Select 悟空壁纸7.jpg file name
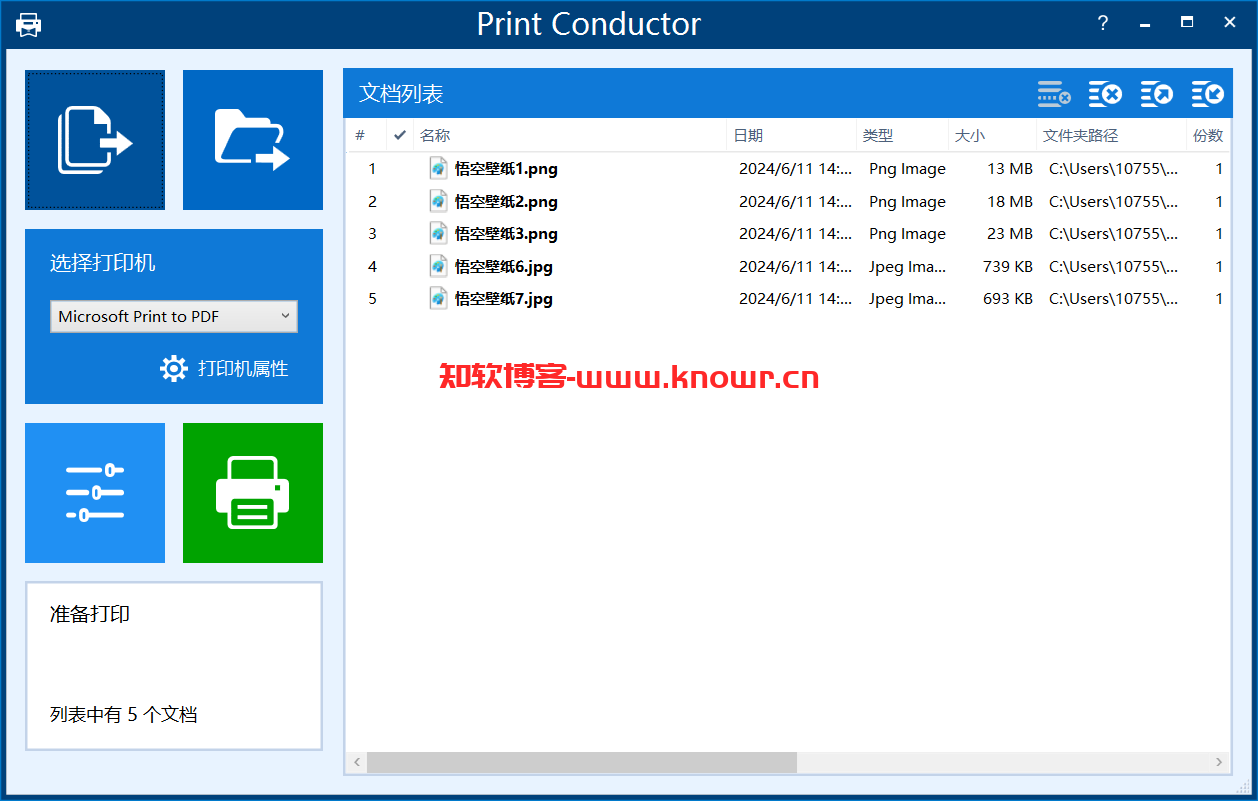This screenshot has height=801, width=1258. point(504,299)
